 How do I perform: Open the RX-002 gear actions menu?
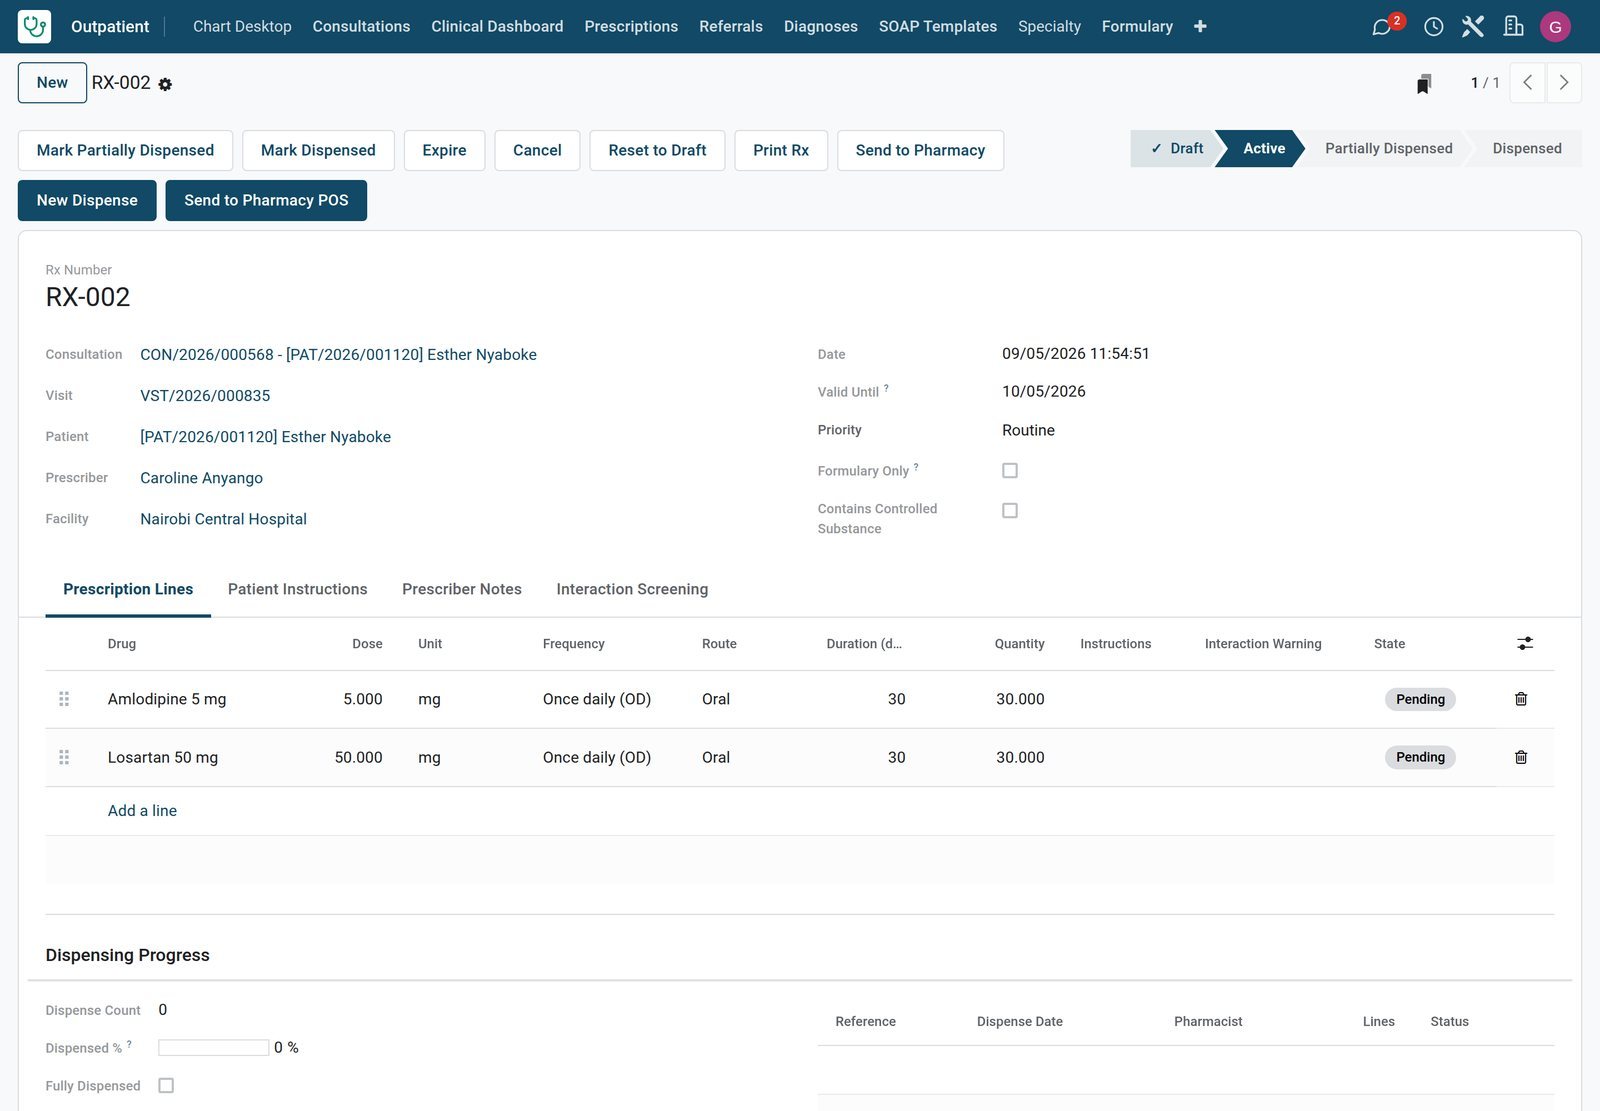point(165,85)
